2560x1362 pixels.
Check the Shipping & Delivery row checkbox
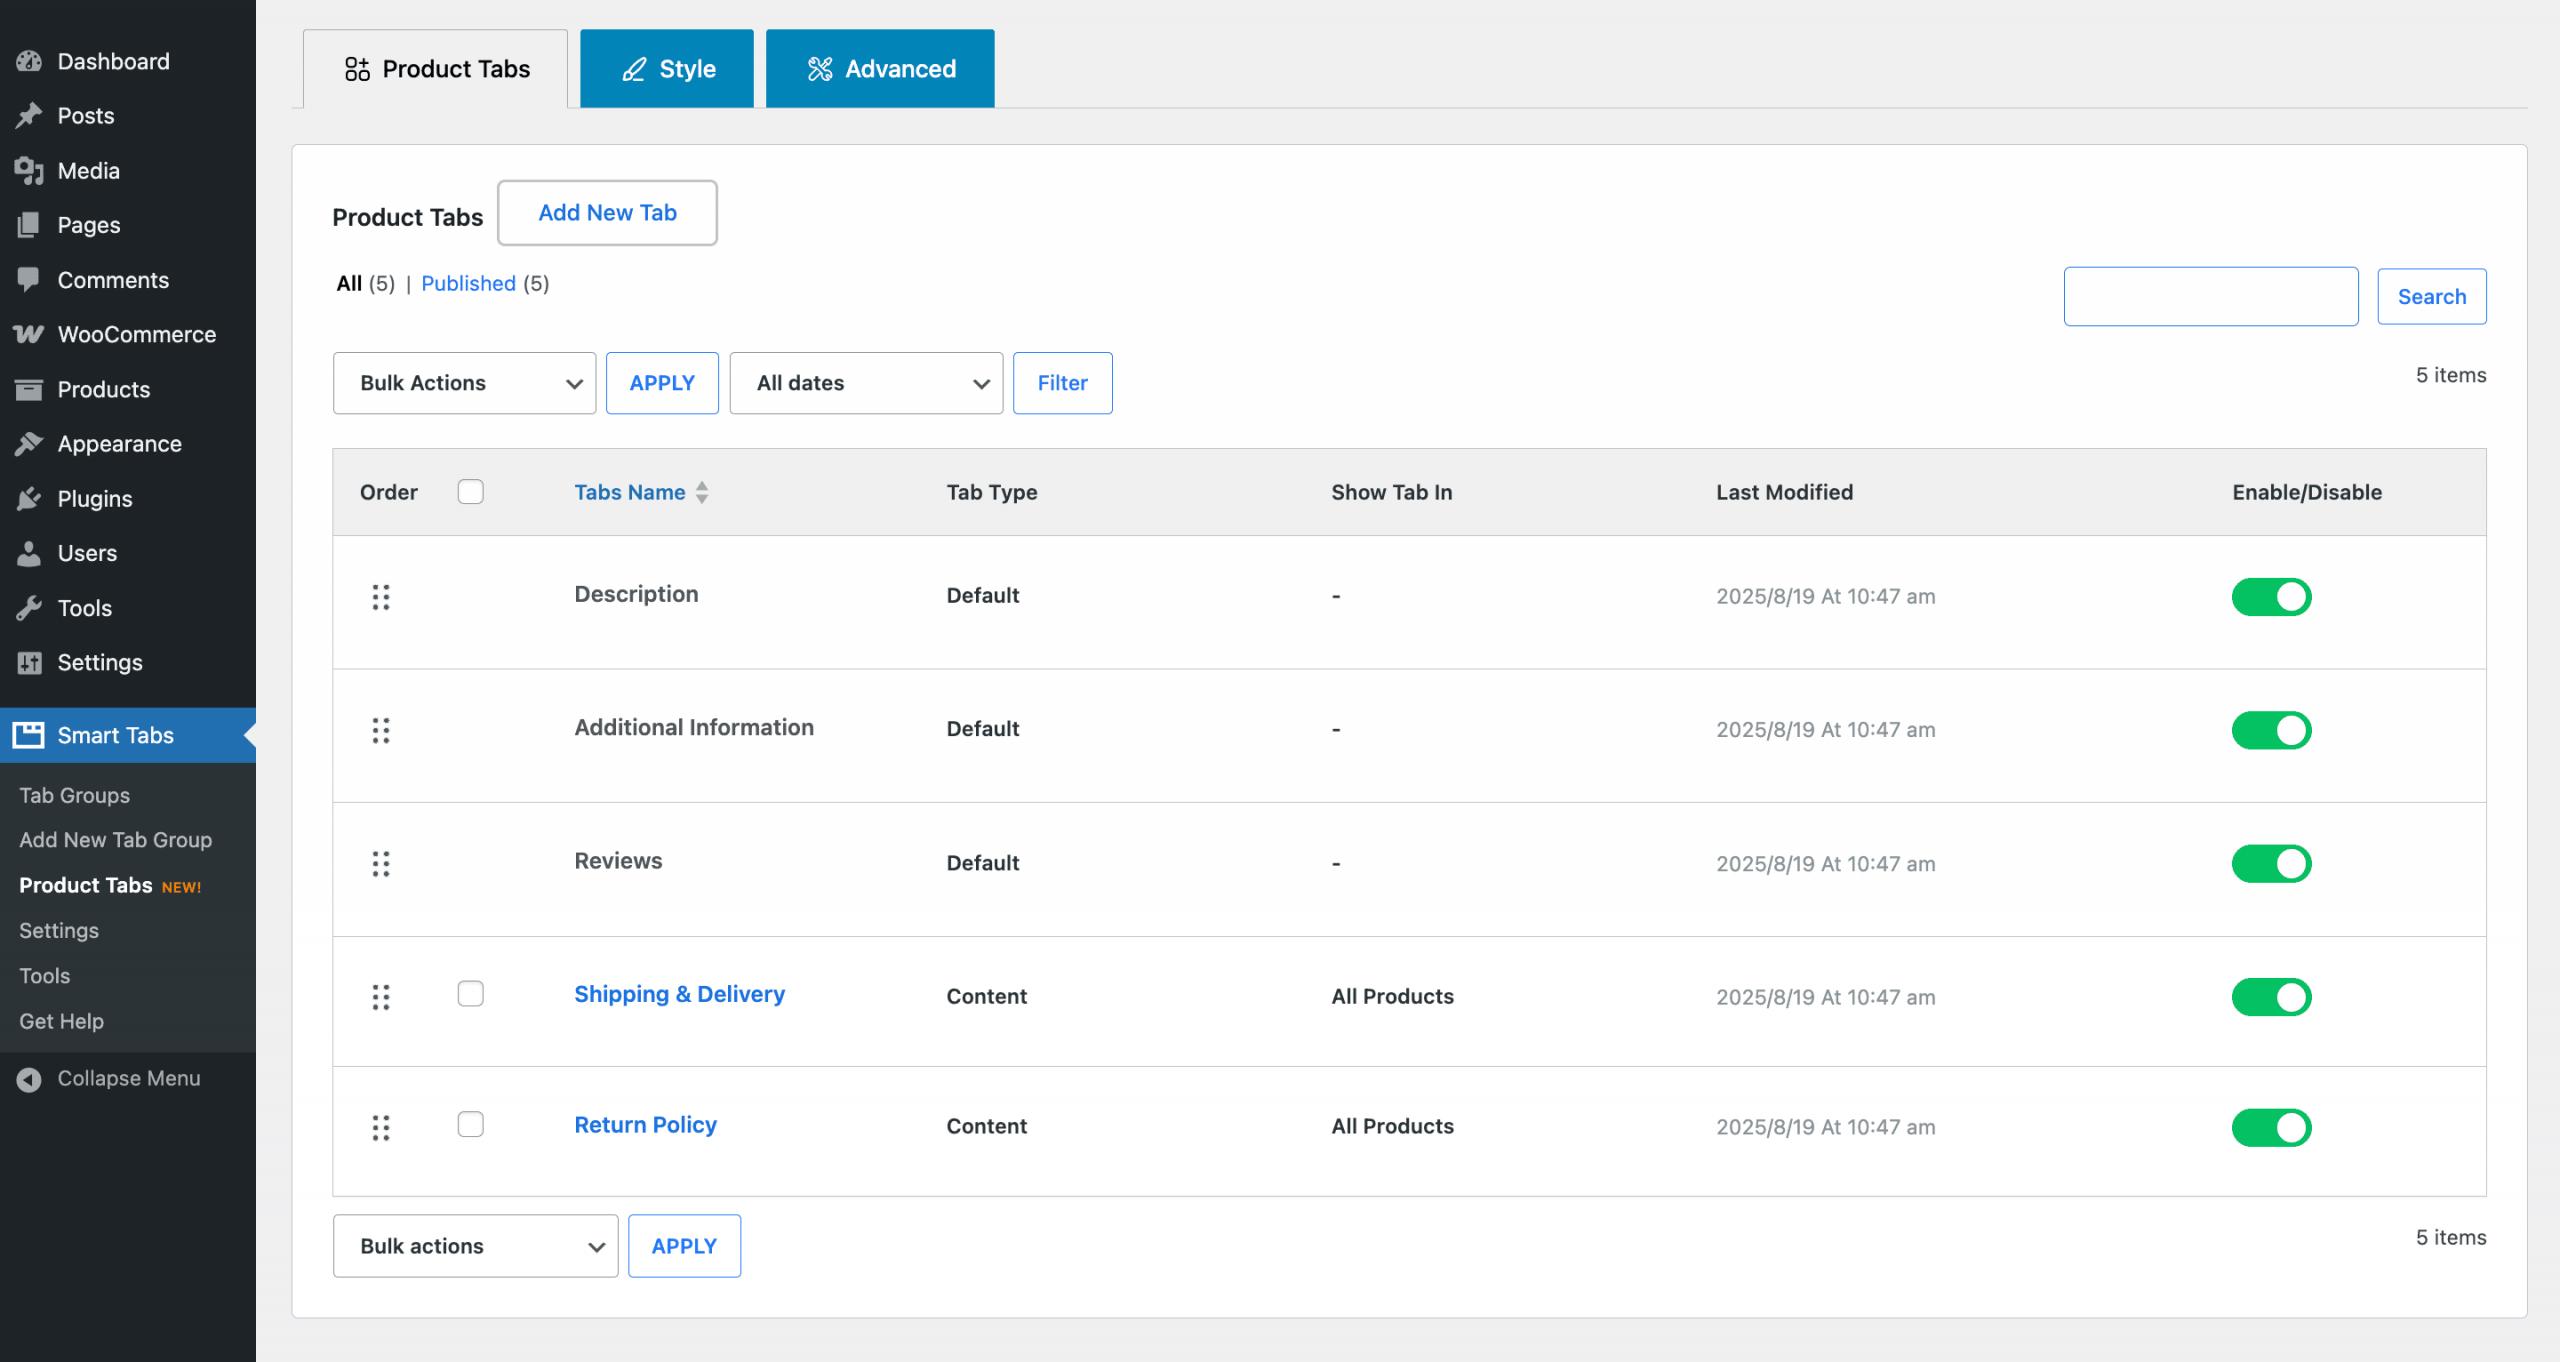coord(471,994)
